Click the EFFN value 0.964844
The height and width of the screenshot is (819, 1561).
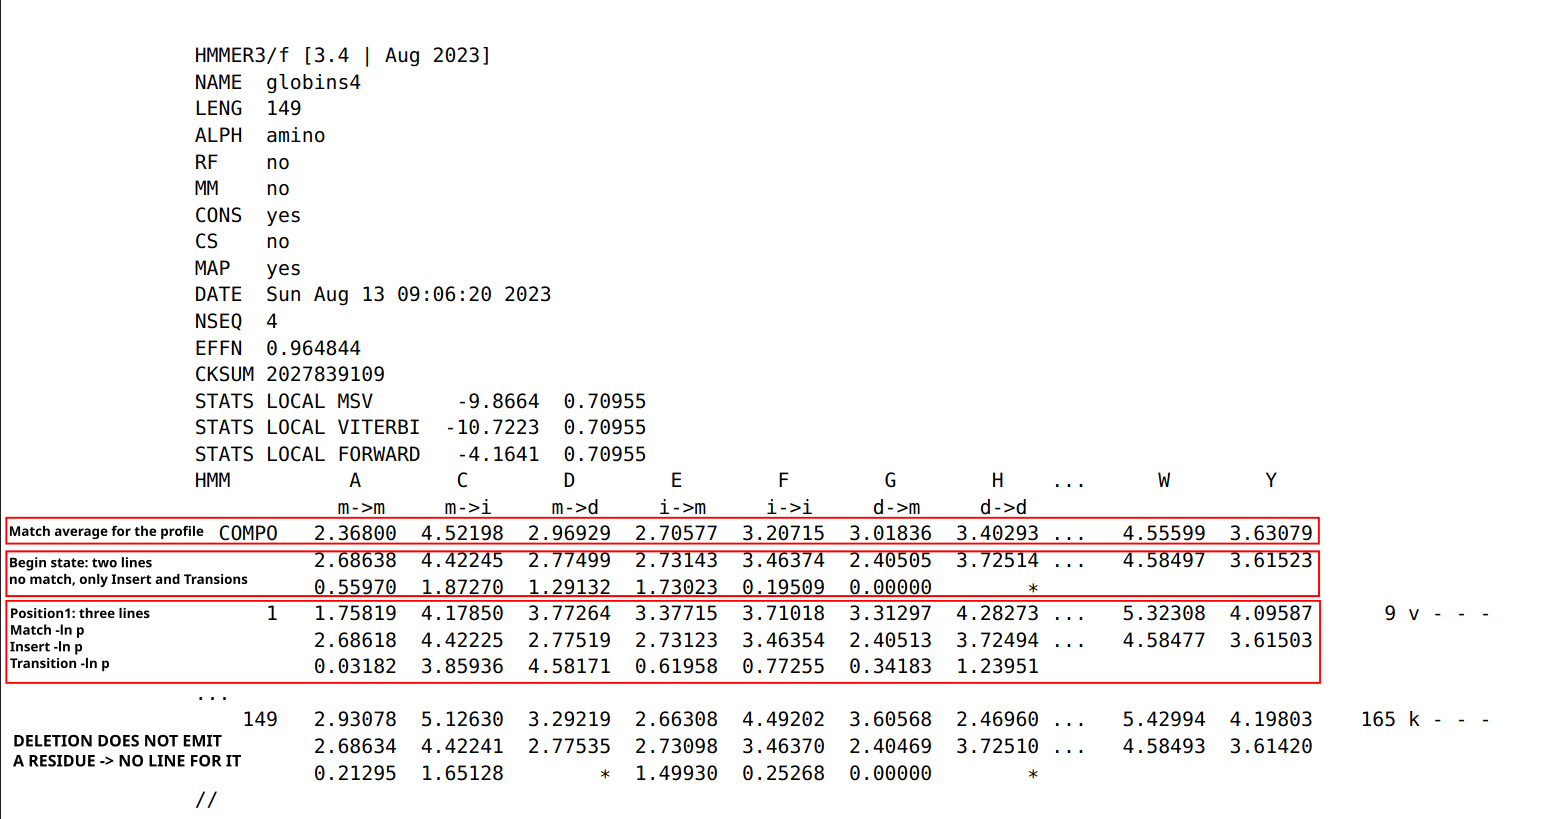point(313,348)
